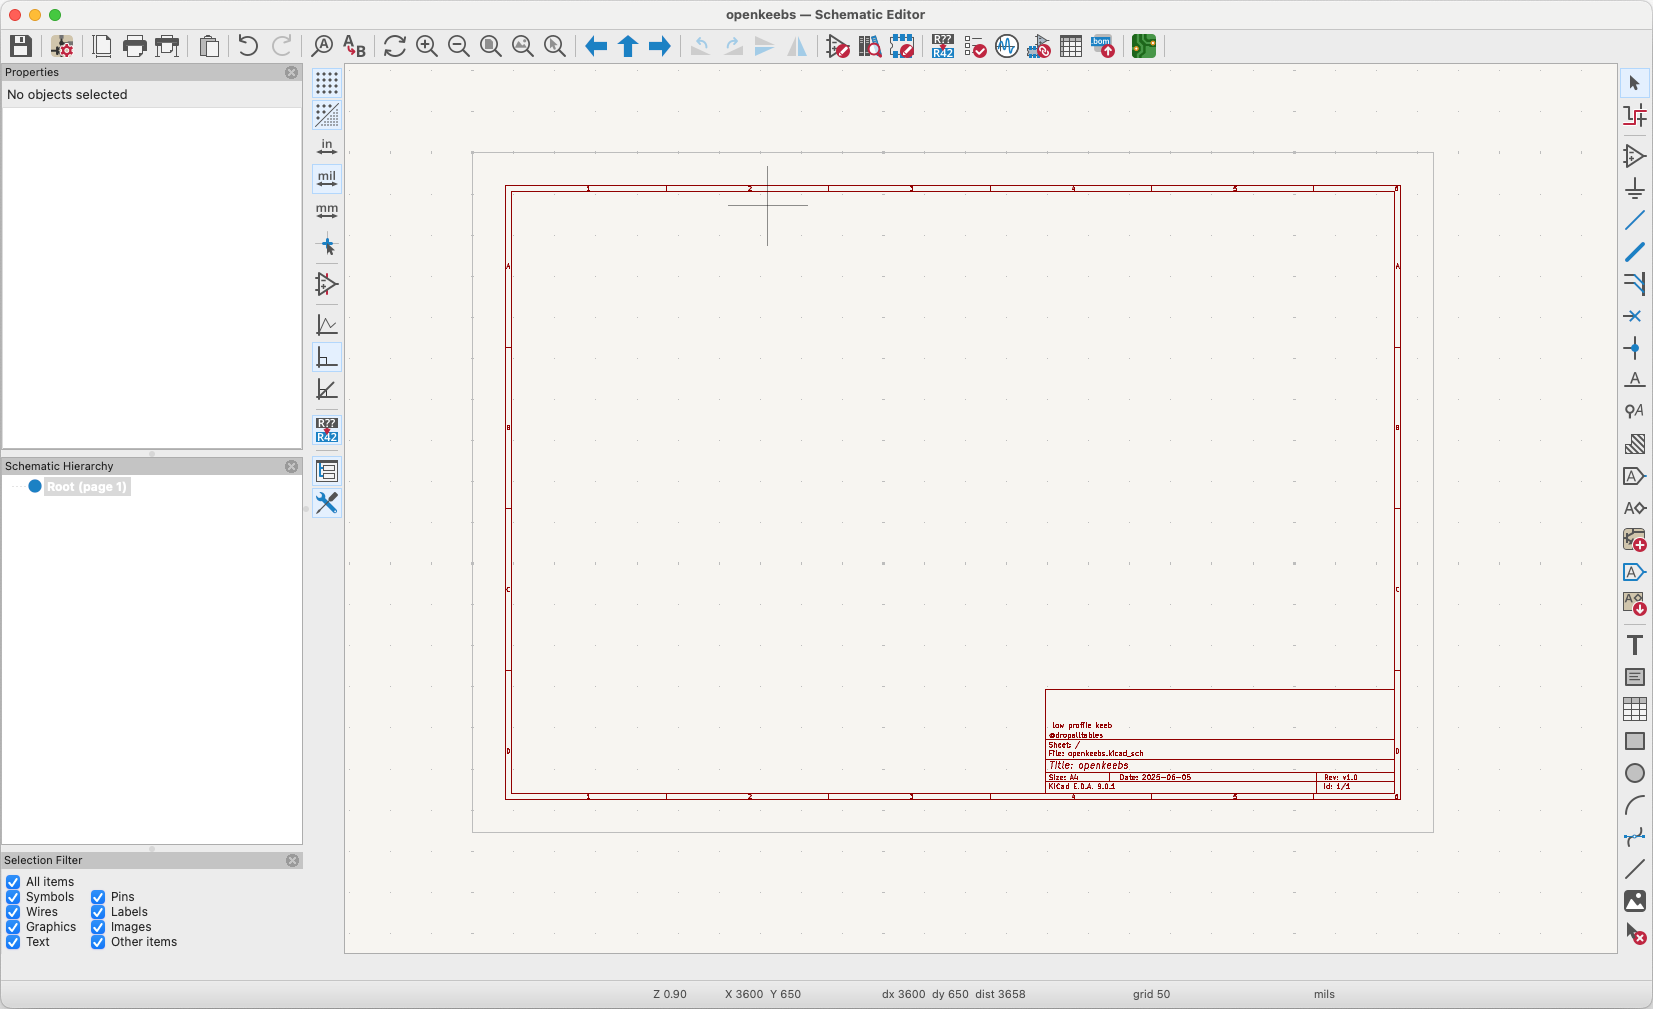Click the Save schematic icon

pos(21,46)
